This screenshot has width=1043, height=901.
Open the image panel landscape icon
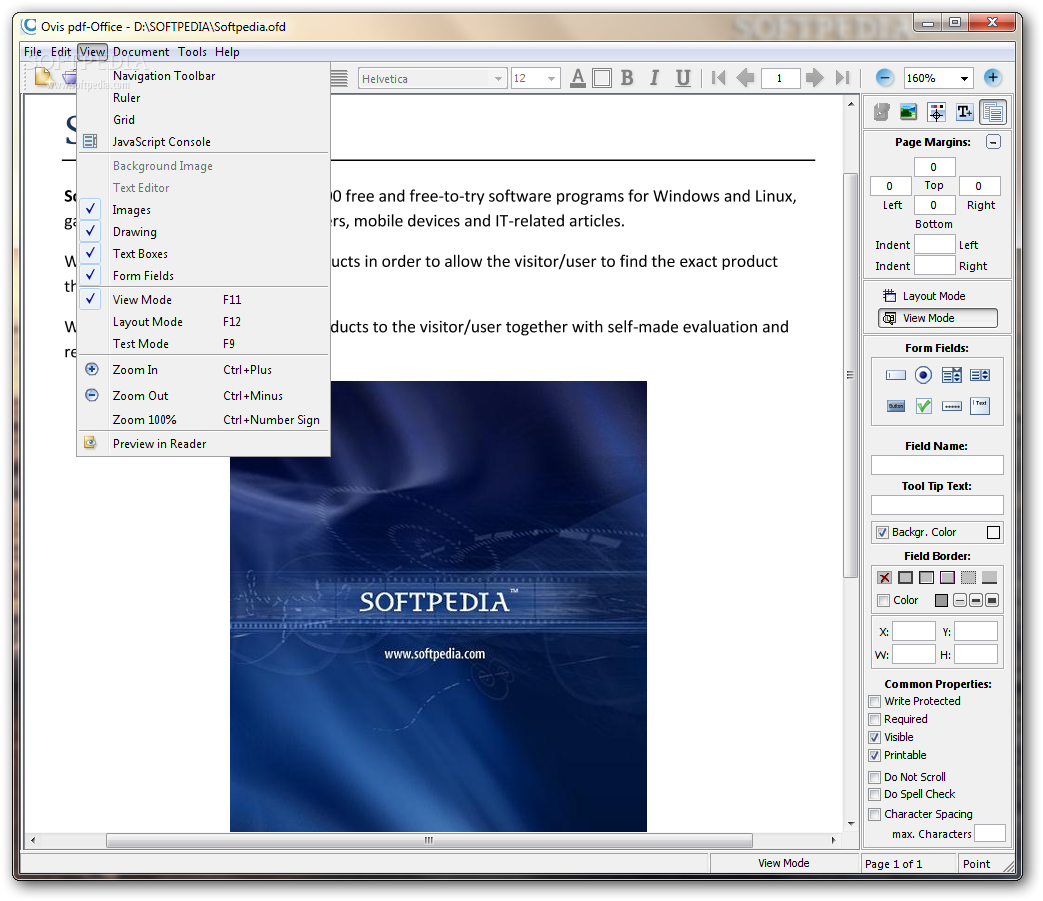coord(908,112)
